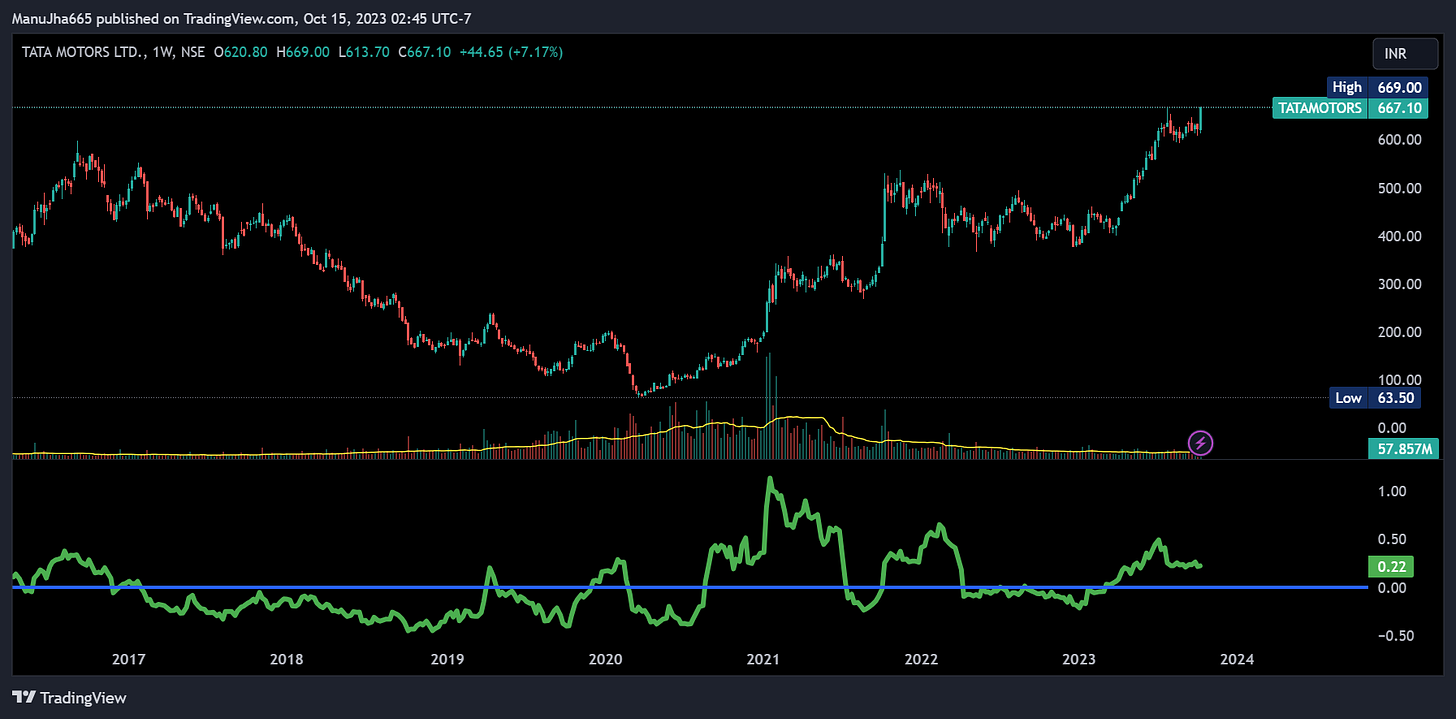The image size is (1456, 719).
Task: Click the 2017 time axis label
Action: 128,659
